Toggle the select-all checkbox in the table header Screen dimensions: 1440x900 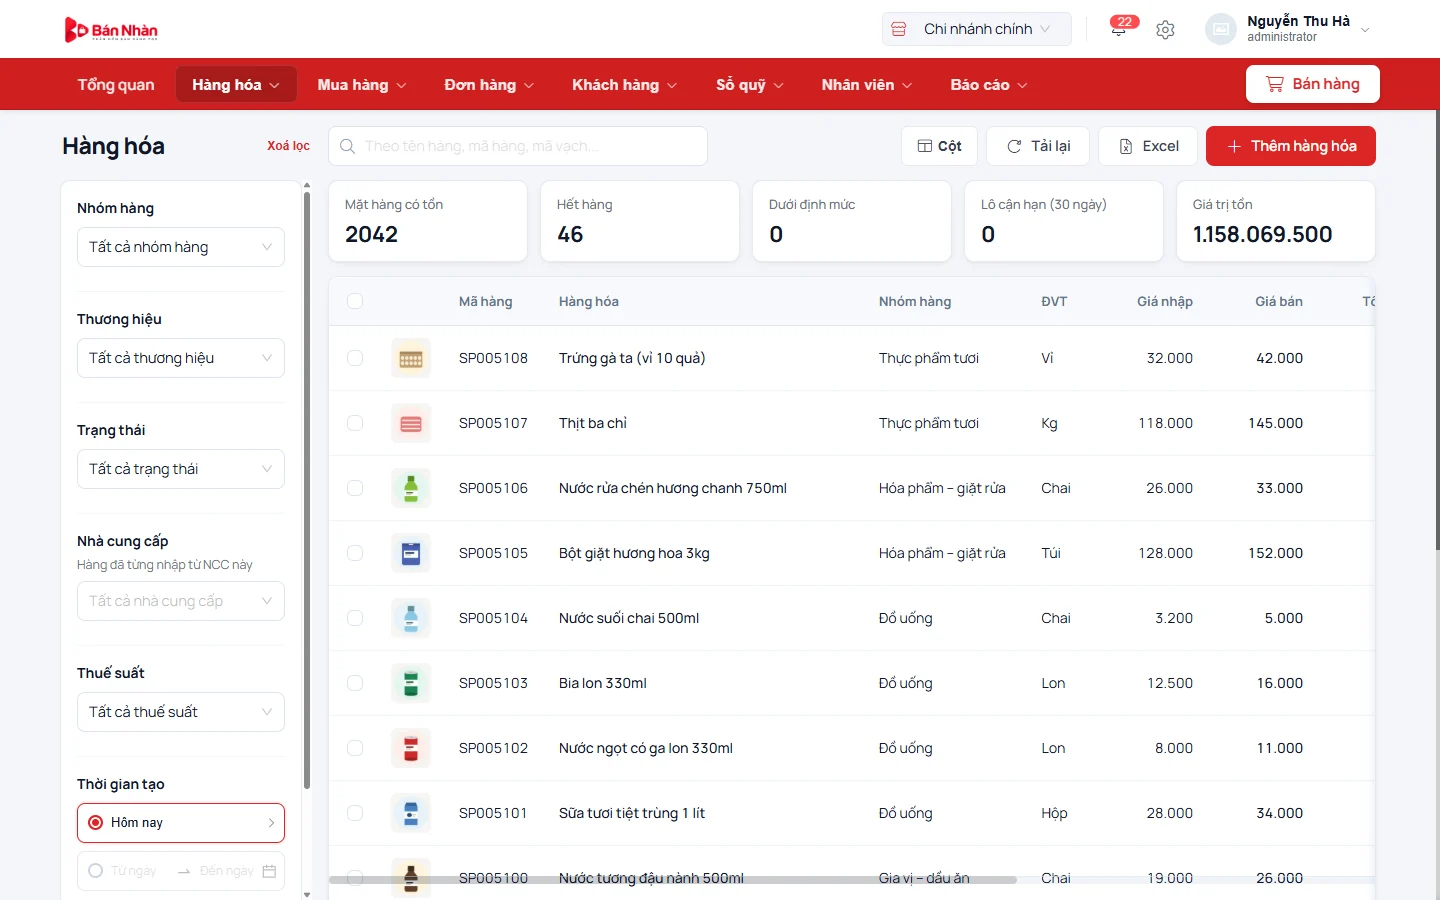click(x=355, y=301)
